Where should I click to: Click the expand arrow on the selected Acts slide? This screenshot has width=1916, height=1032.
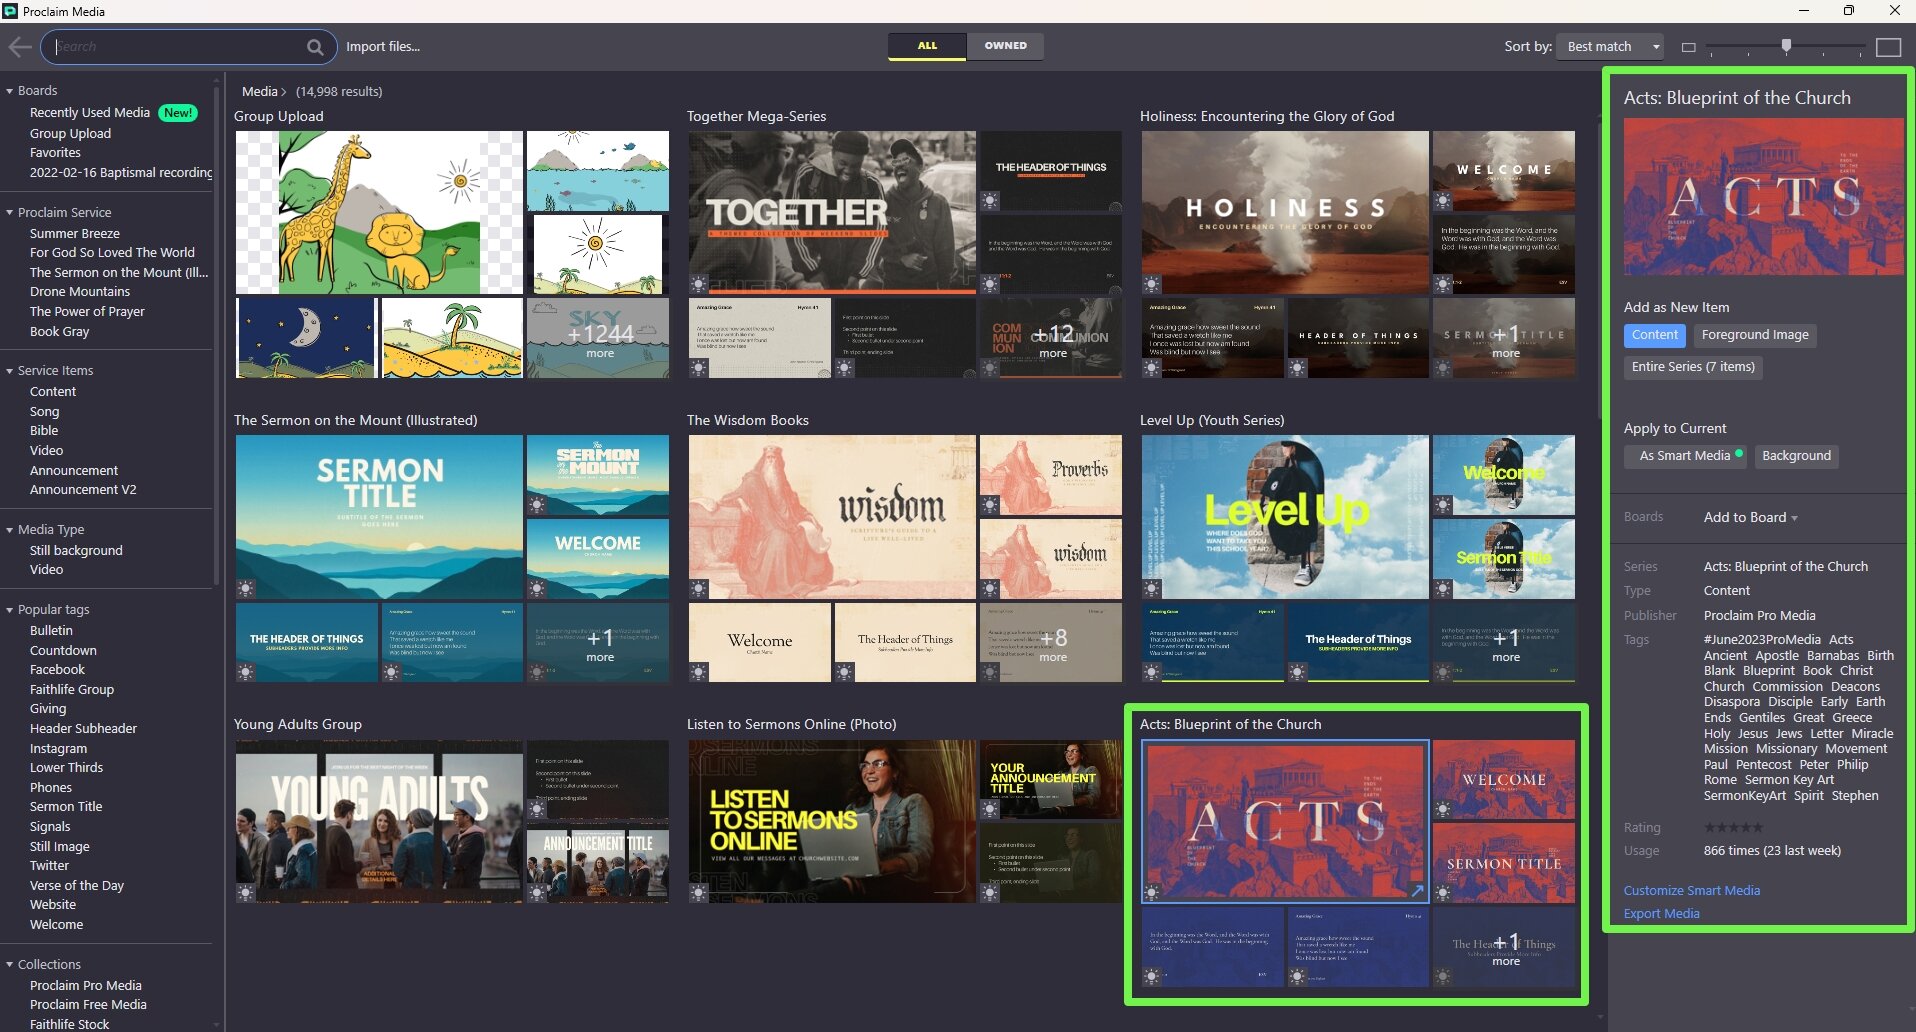[x=1418, y=888]
